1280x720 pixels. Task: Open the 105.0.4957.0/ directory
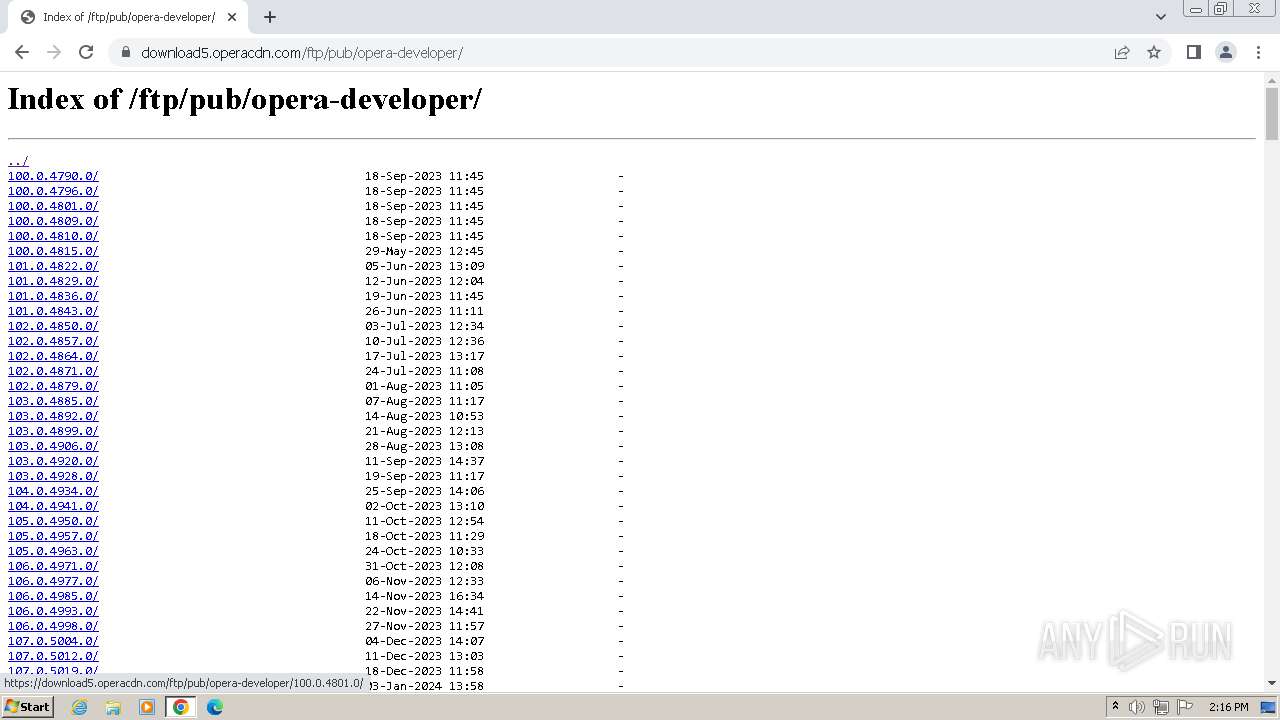53,536
